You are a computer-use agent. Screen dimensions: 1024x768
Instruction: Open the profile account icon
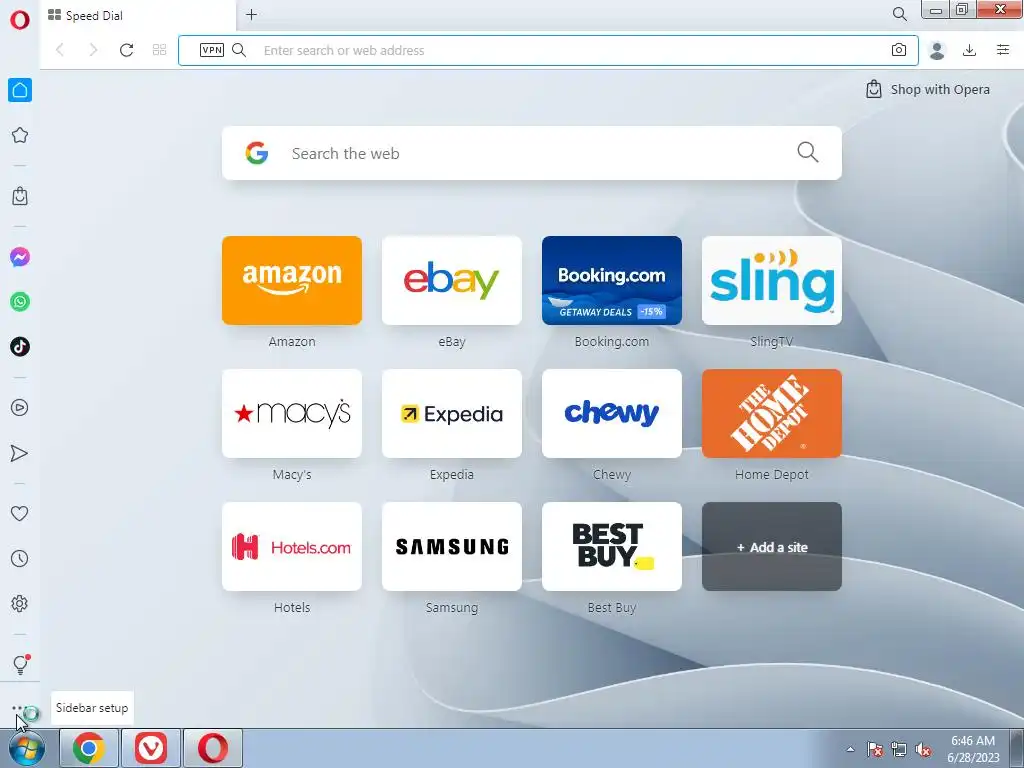point(937,50)
